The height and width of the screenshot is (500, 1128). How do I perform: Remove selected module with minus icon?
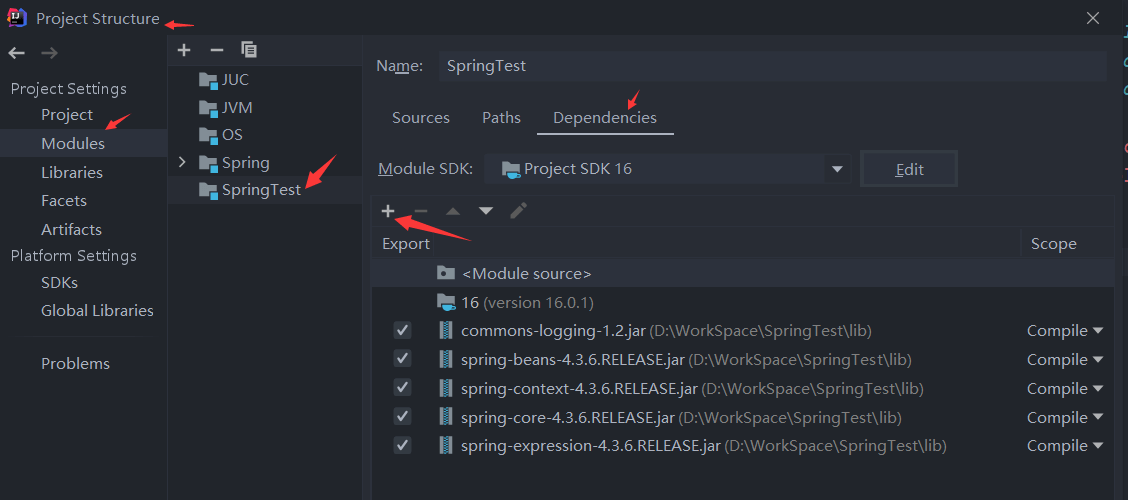tap(217, 50)
